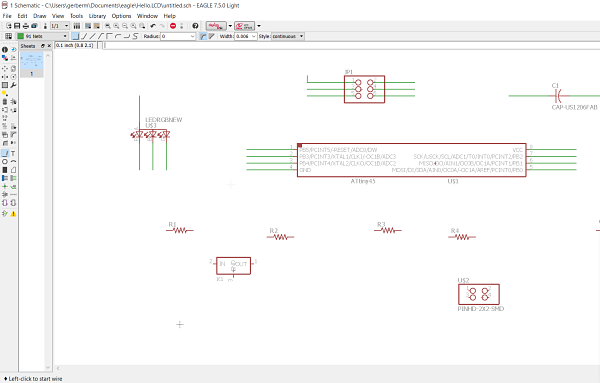Screen dimensions: 600x383
Task: Select the Bus tool
Action: (x=5, y=178)
